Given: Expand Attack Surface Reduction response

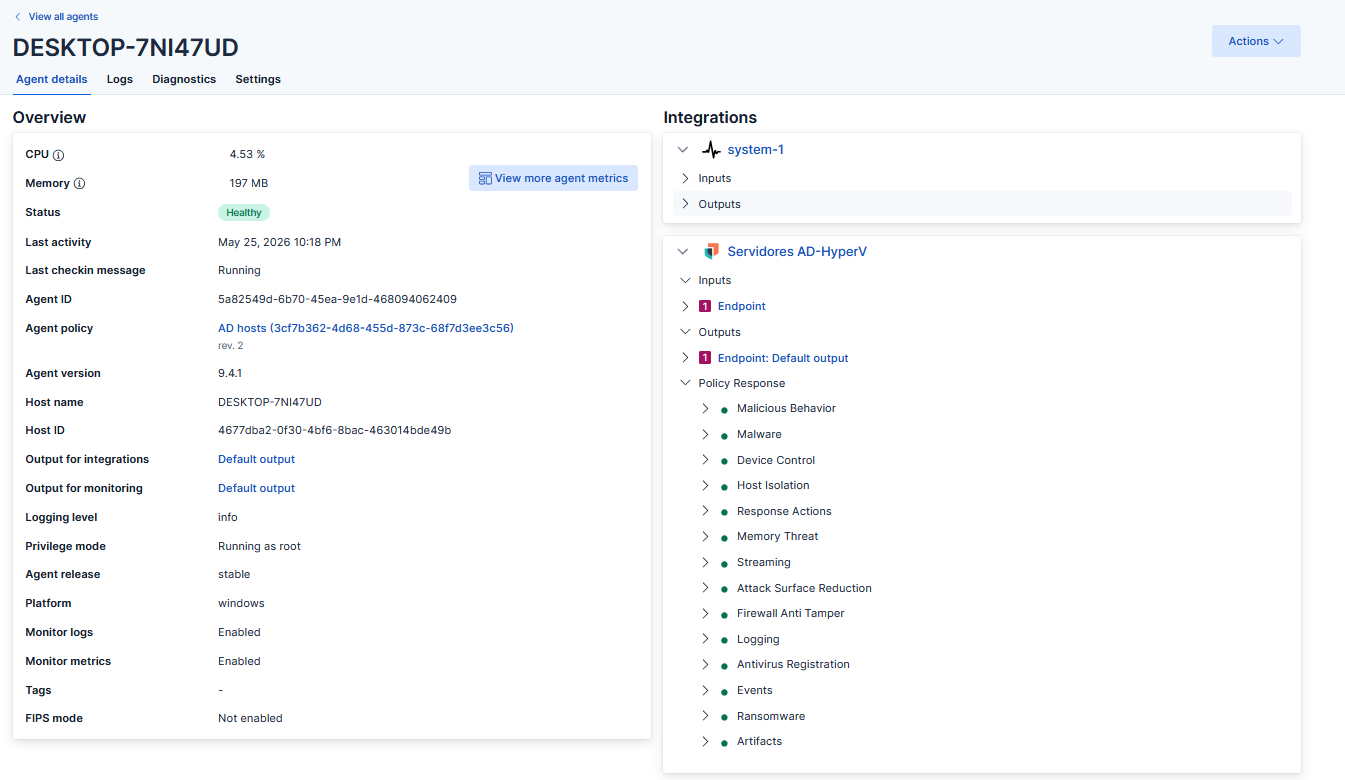Looking at the screenshot, I should (705, 588).
